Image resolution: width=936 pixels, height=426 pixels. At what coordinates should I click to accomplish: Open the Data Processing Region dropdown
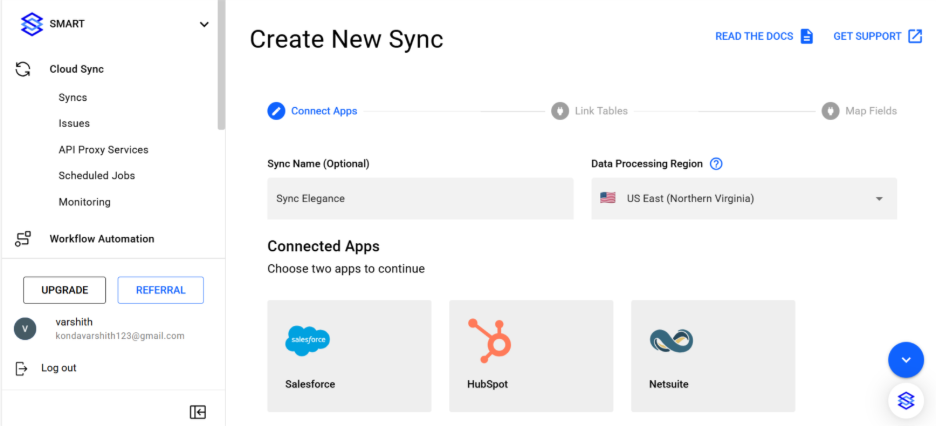tap(744, 199)
